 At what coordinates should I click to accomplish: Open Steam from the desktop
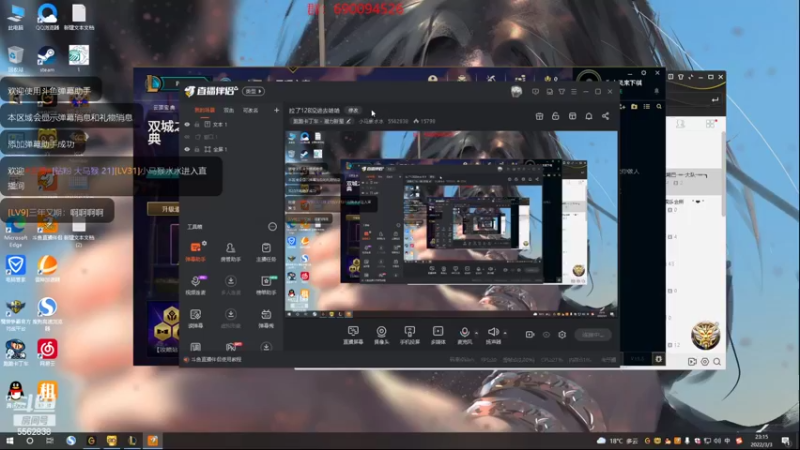pos(46,58)
